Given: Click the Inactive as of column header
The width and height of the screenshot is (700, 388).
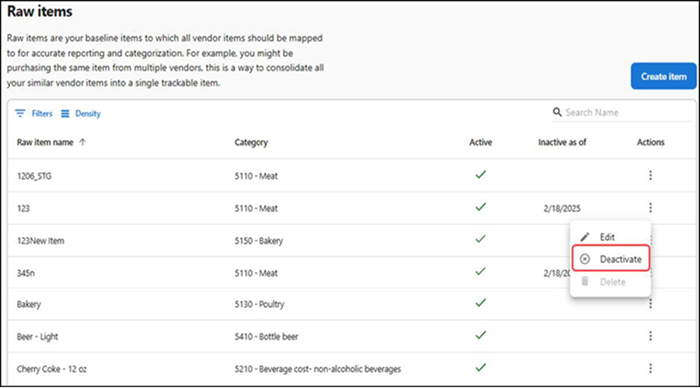Looking at the screenshot, I should [562, 142].
